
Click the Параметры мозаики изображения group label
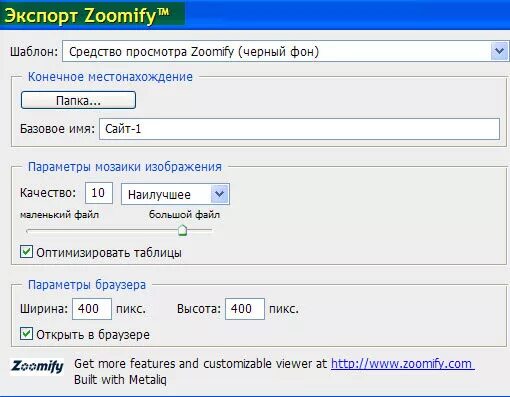tap(125, 167)
